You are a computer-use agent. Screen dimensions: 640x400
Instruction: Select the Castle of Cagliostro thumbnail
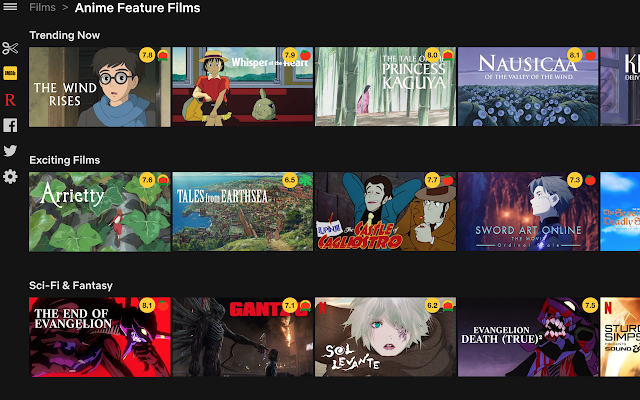385,211
